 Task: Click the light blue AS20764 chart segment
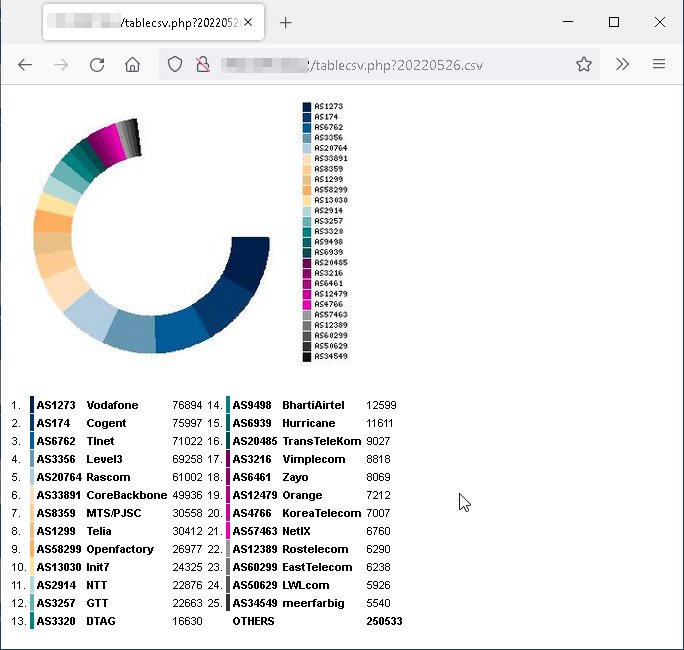pos(91,316)
